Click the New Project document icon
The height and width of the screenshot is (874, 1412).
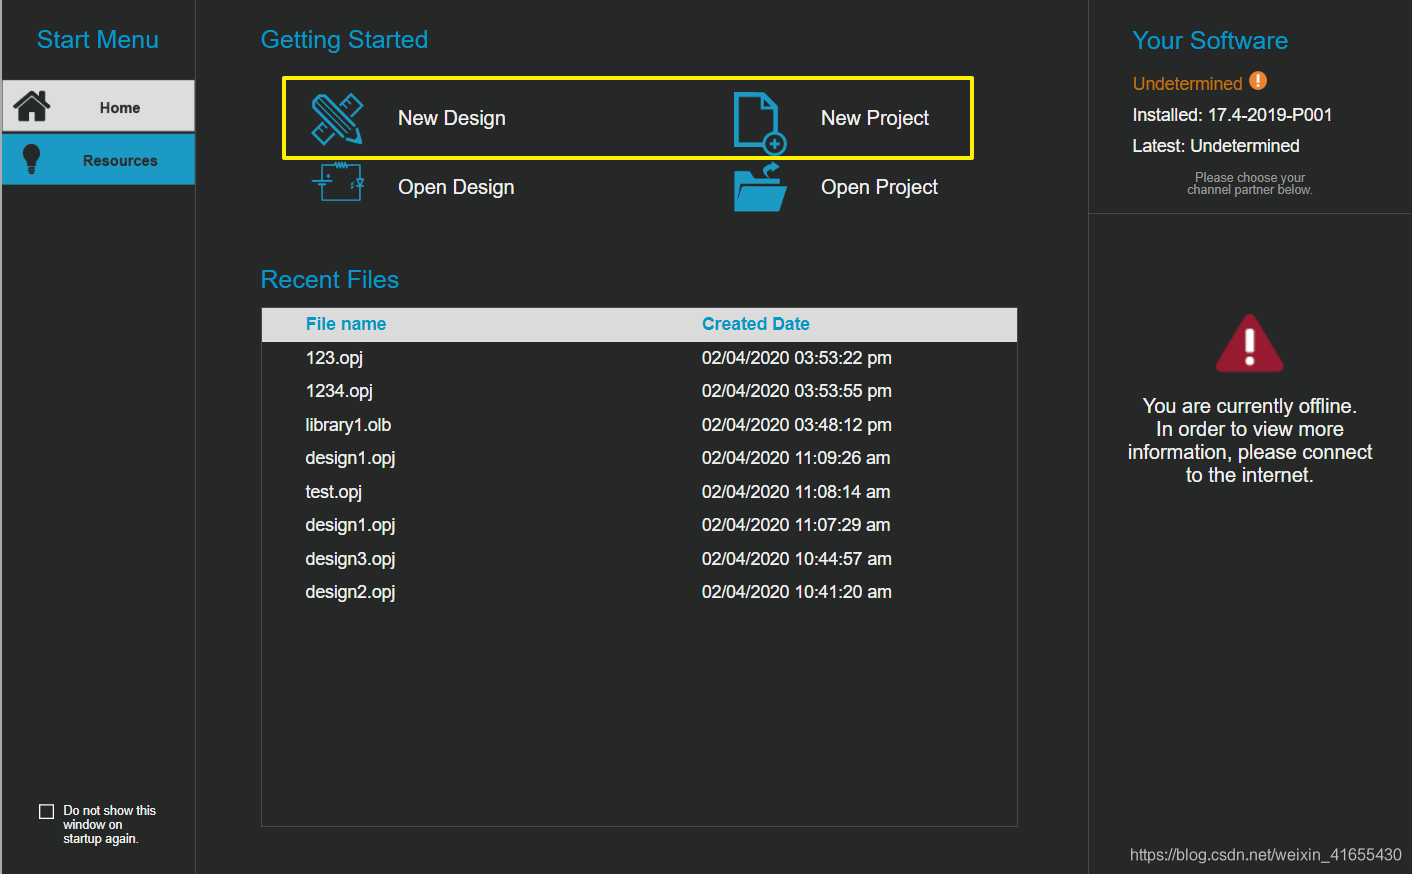(758, 122)
